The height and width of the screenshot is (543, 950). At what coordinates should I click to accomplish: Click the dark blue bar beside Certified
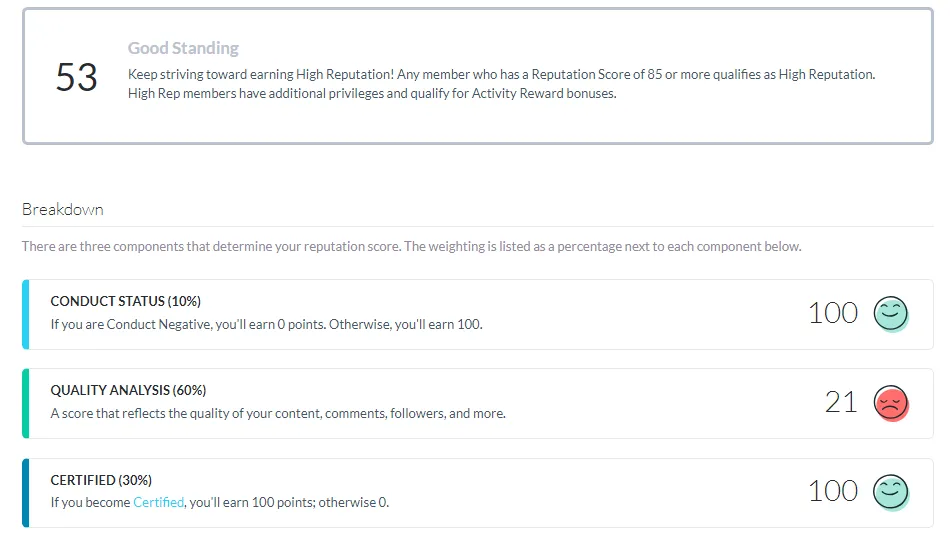pyautogui.click(x=25, y=493)
